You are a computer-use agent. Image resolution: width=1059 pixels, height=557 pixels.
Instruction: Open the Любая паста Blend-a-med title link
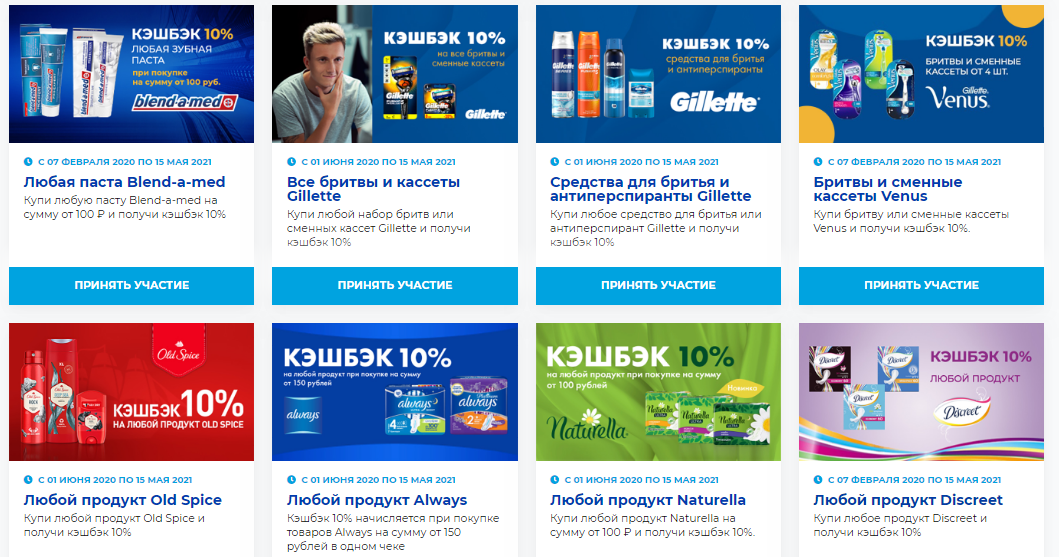[x=124, y=182]
